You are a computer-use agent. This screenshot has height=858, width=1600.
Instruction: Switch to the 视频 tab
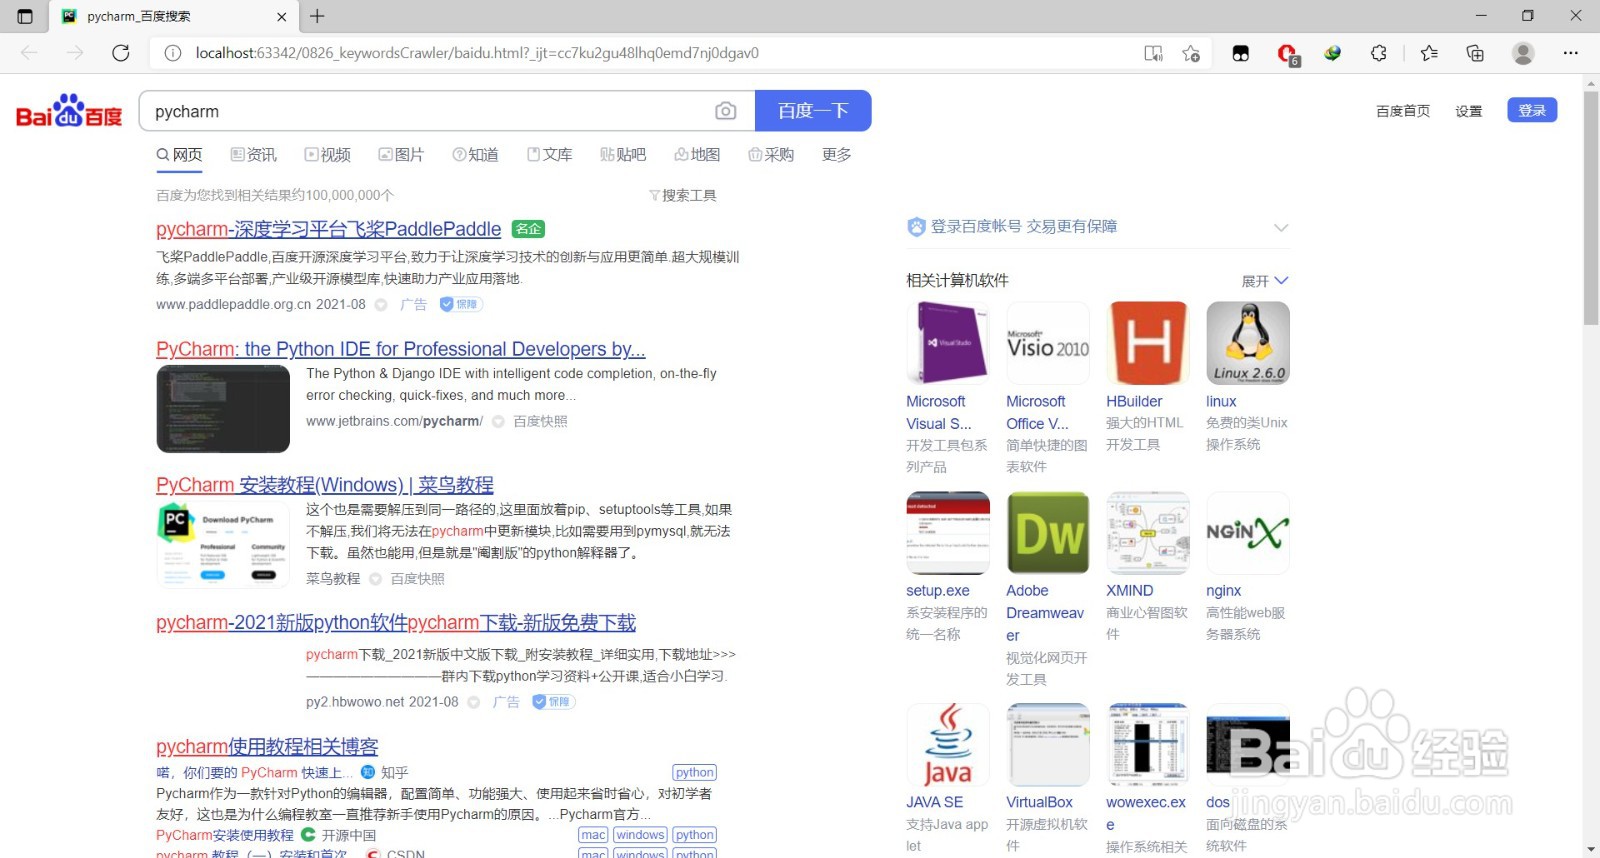tap(328, 154)
